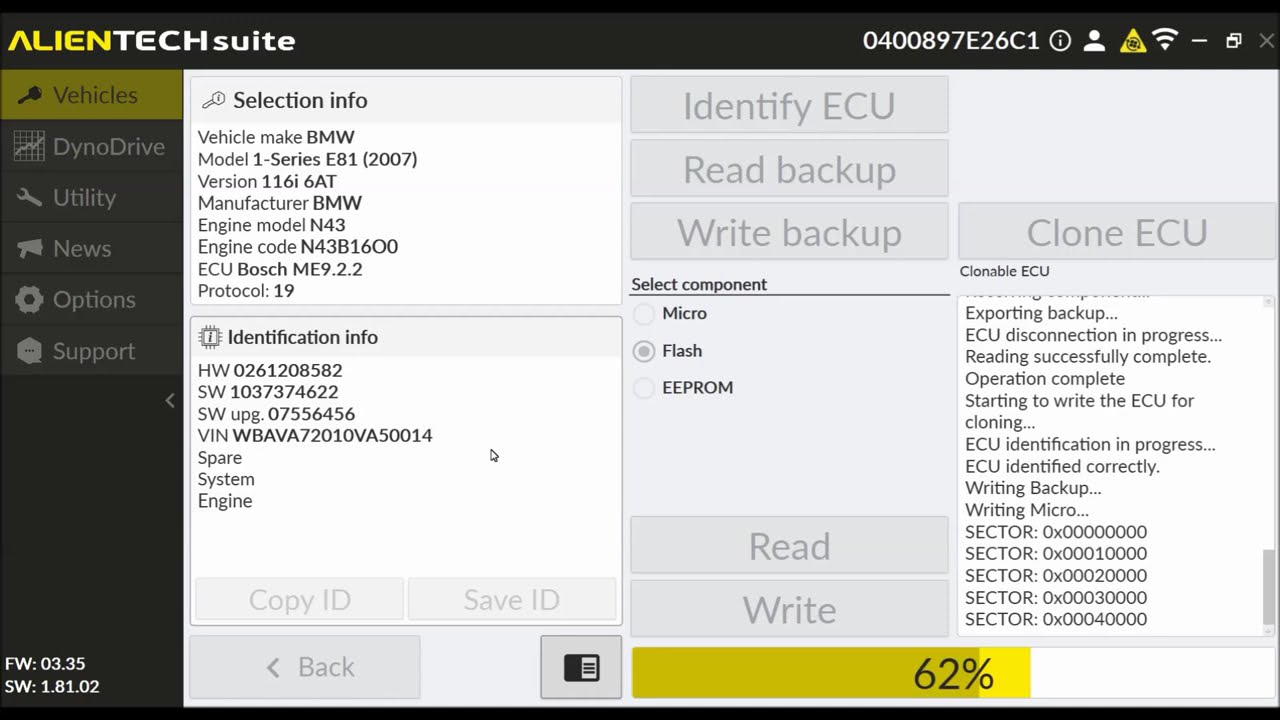Click the 62% progress bar
The width and height of the screenshot is (1280, 720).
(953, 673)
